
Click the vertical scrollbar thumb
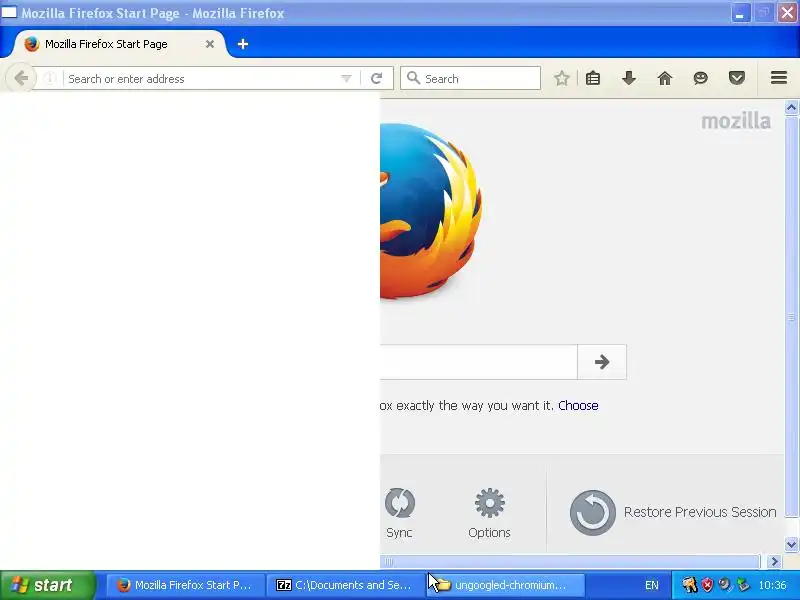pos(791,317)
